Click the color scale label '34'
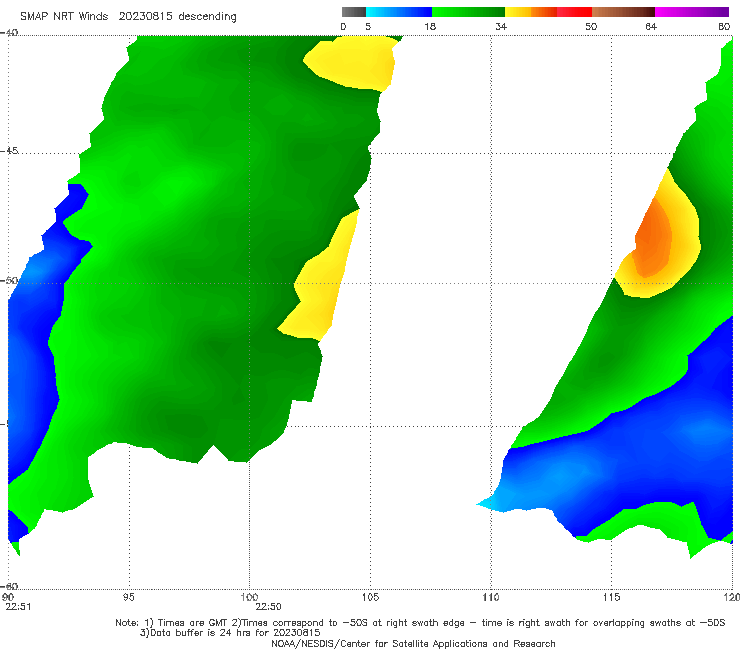Viewport: 740px width, 650px height. (x=501, y=26)
